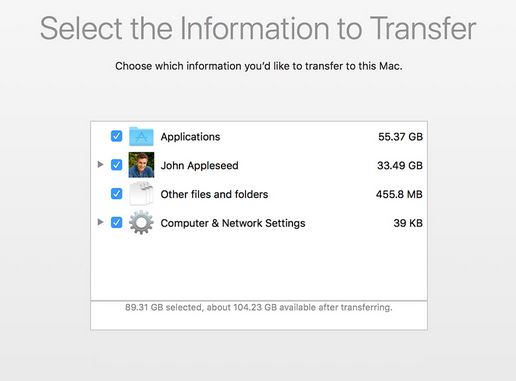Expand the John Appleseed disclosure triangle
Screen dimensions: 516x381
[x=100, y=164]
